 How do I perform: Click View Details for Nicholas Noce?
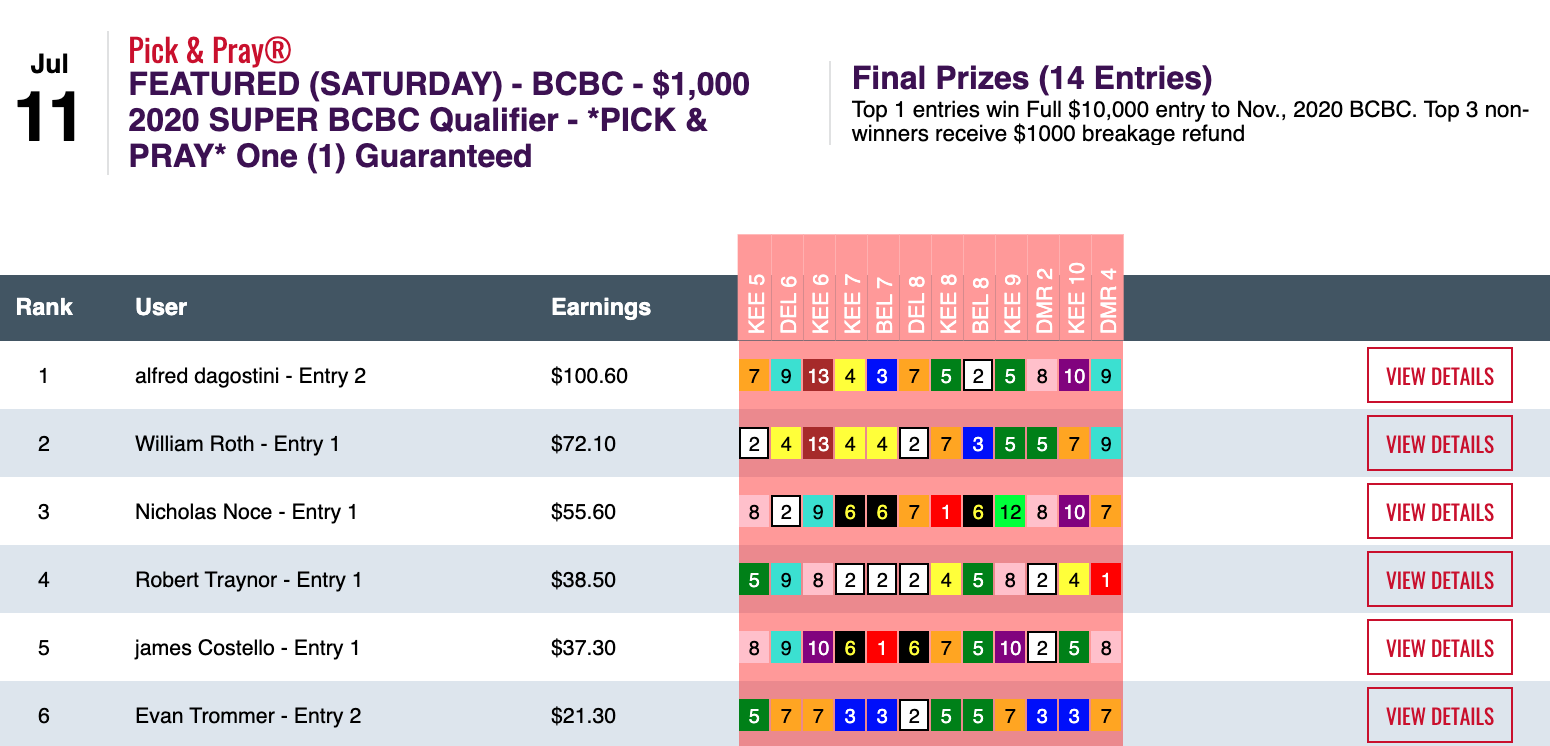[1439, 512]
